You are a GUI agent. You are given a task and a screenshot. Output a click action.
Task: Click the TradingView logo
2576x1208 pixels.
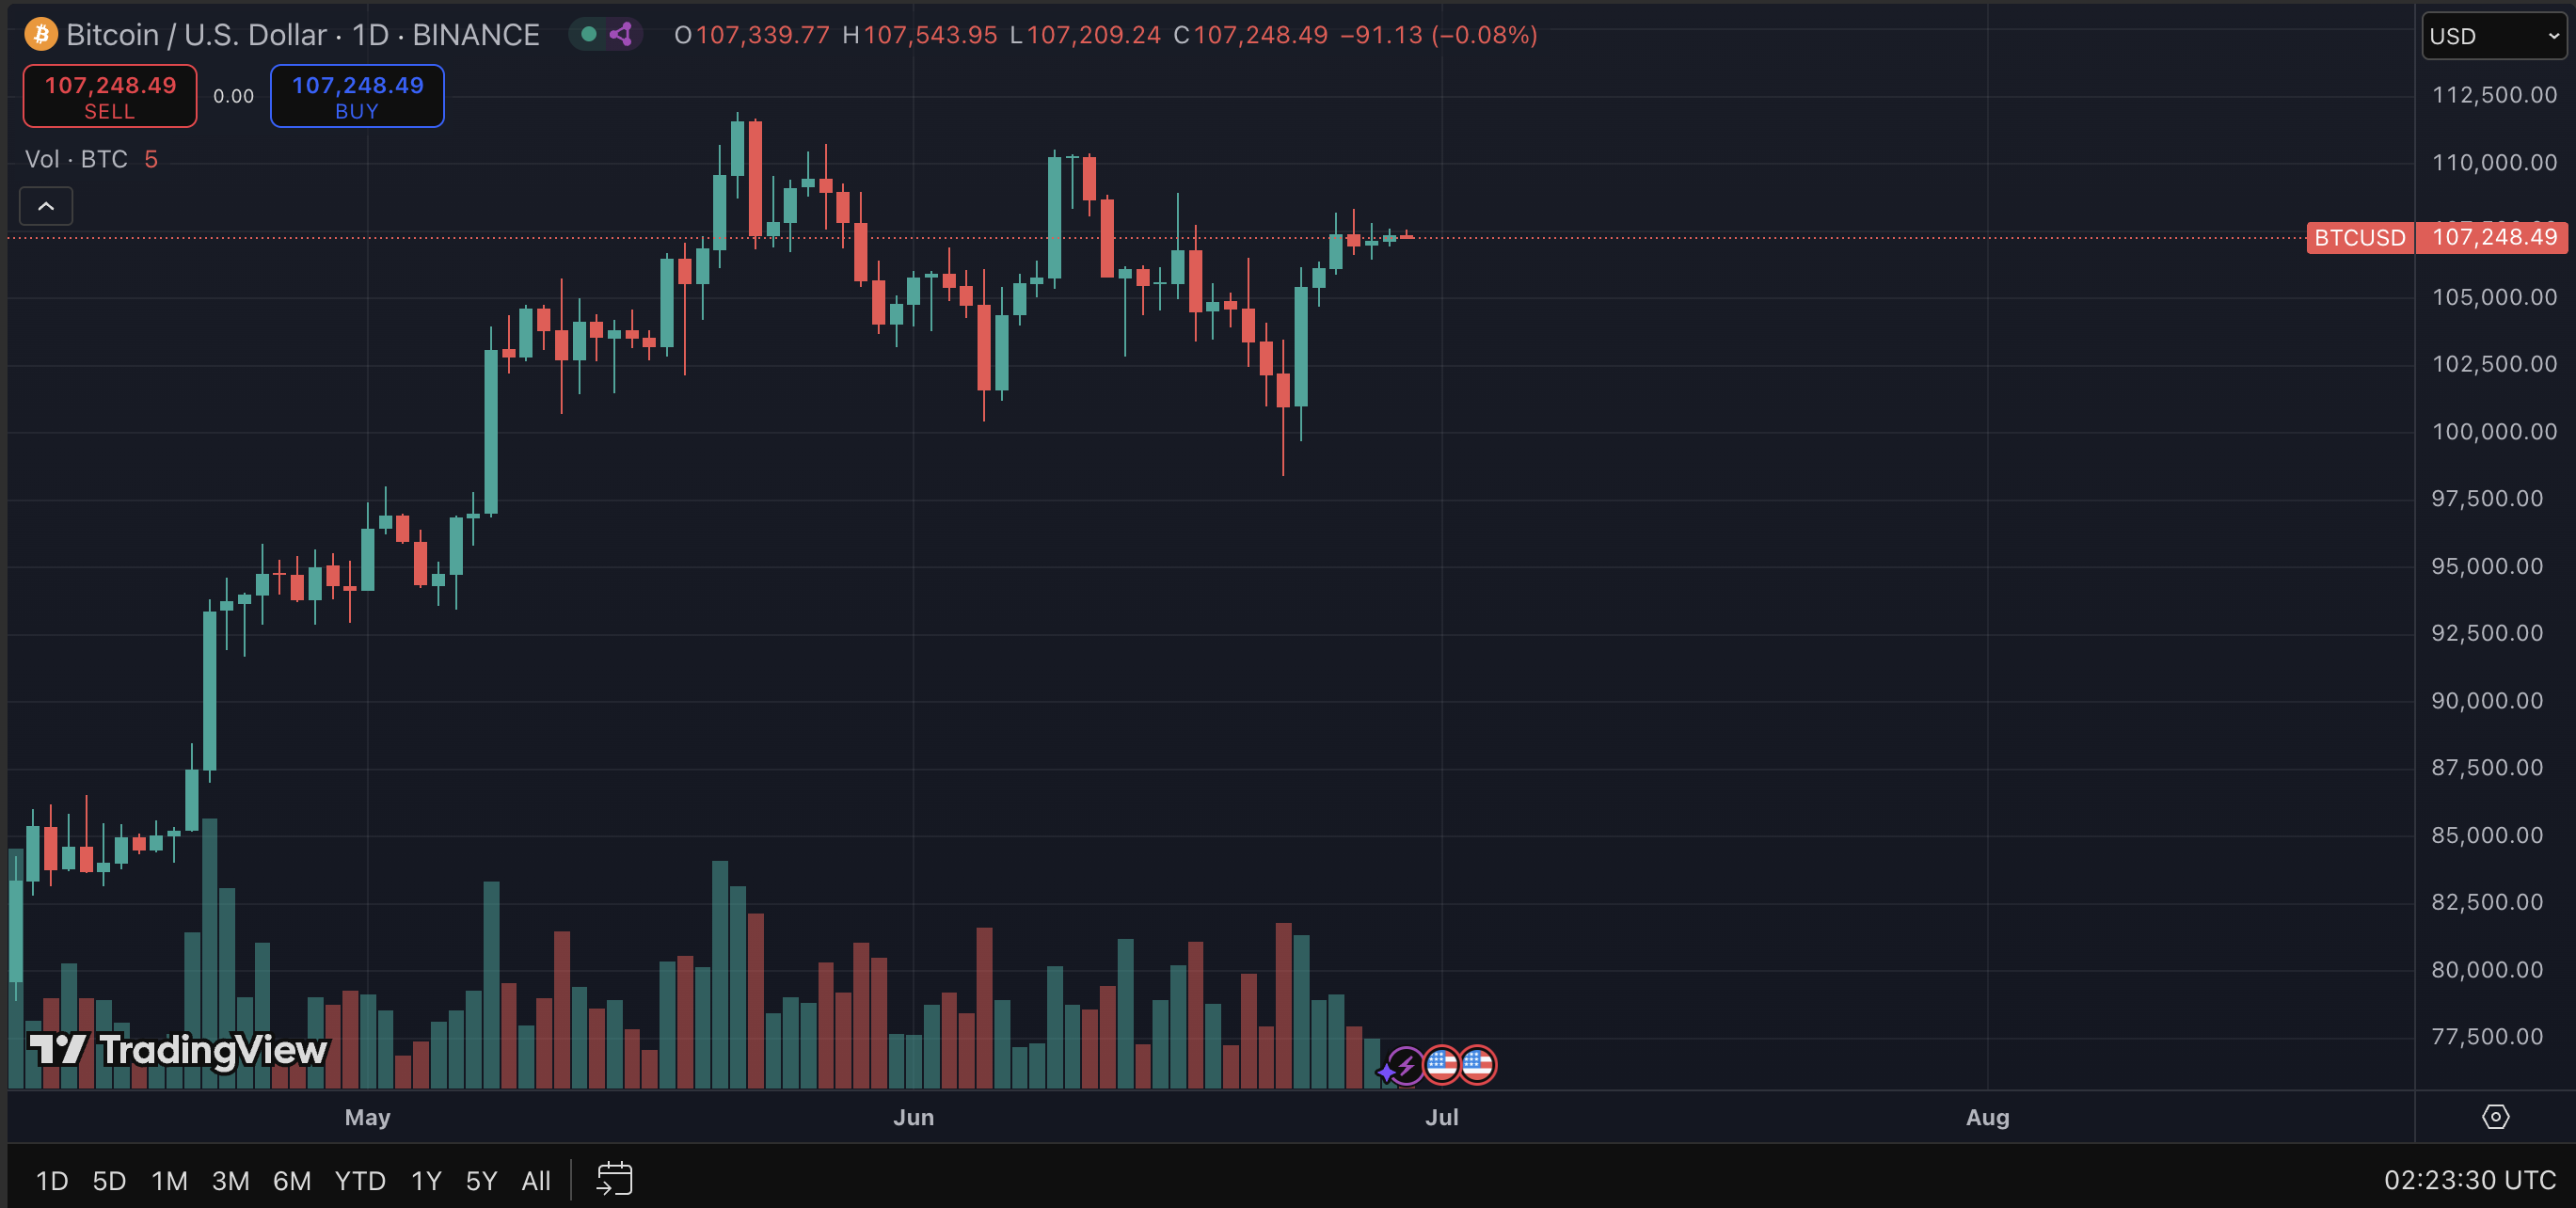point(178,1050)
